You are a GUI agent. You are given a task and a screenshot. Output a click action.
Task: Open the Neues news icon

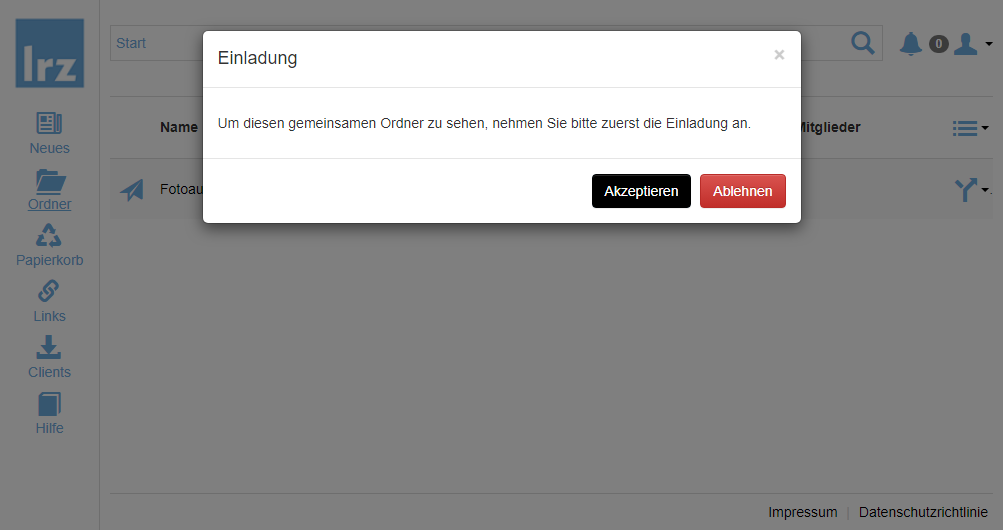pyautogui.click(x=49, y=123)
